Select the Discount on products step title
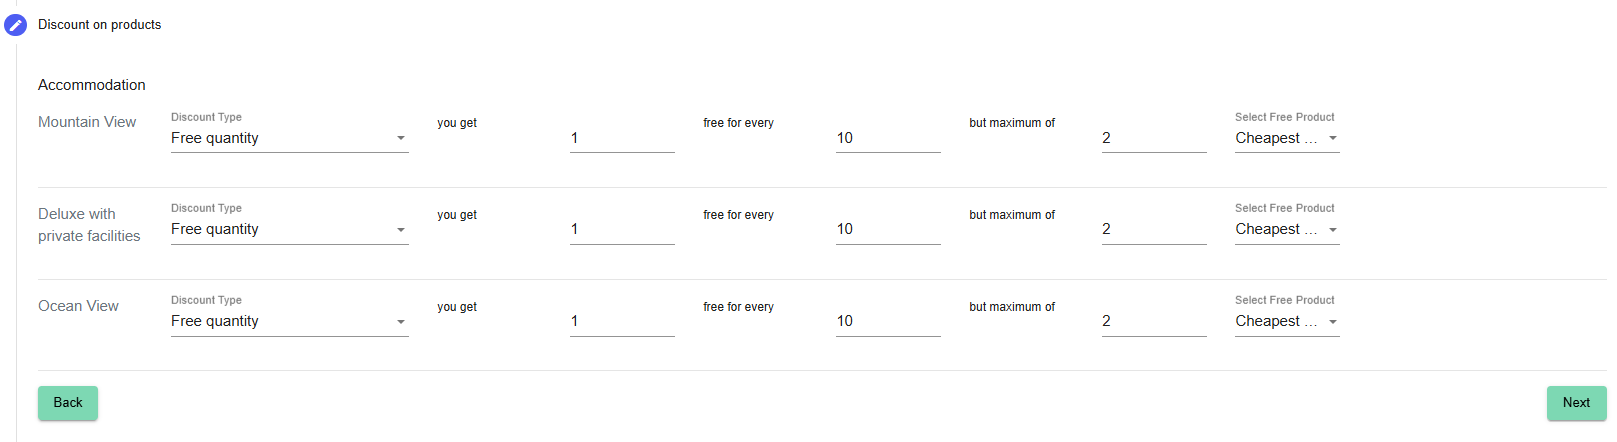1617x442 pixels. [99, 24]
